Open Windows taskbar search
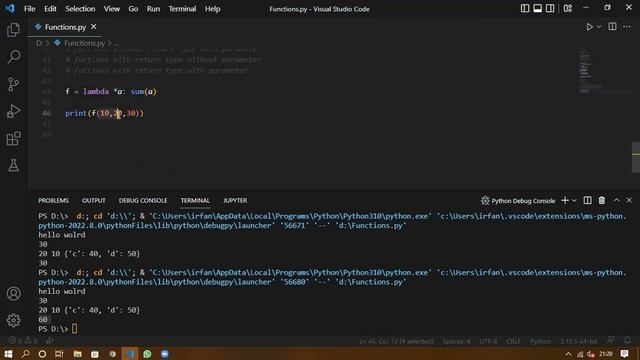This screenshot has width=640, height=360. pyautogui.click(x=25, y=353)
